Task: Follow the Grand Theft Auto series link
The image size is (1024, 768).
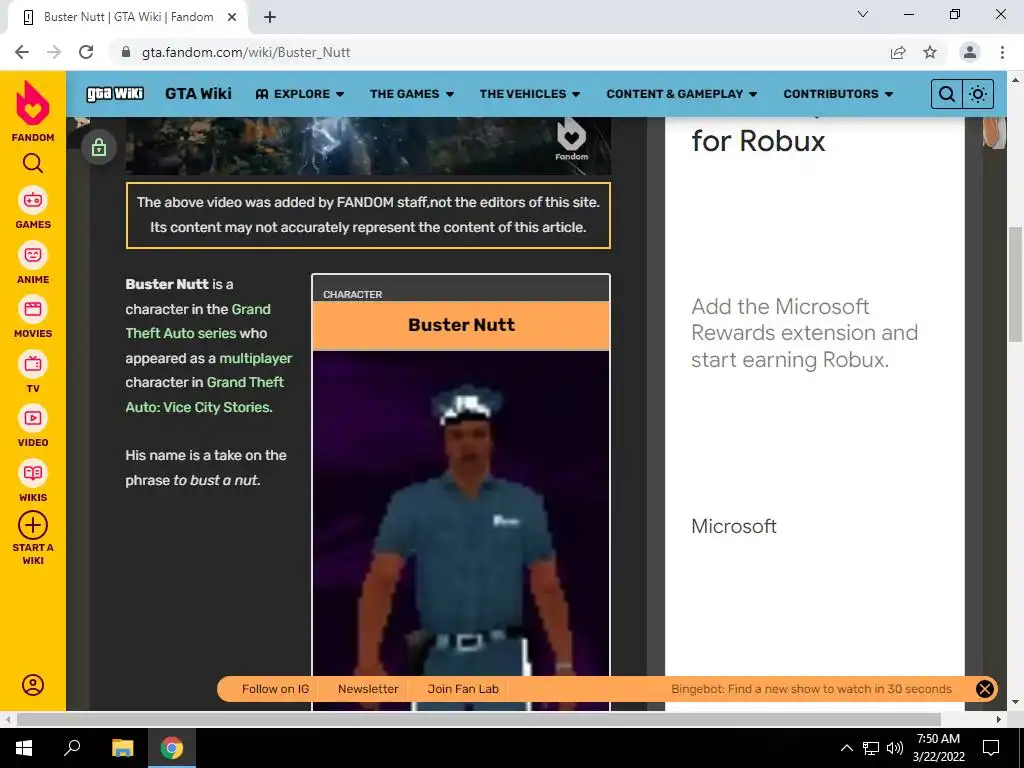Action: point(198,321)
